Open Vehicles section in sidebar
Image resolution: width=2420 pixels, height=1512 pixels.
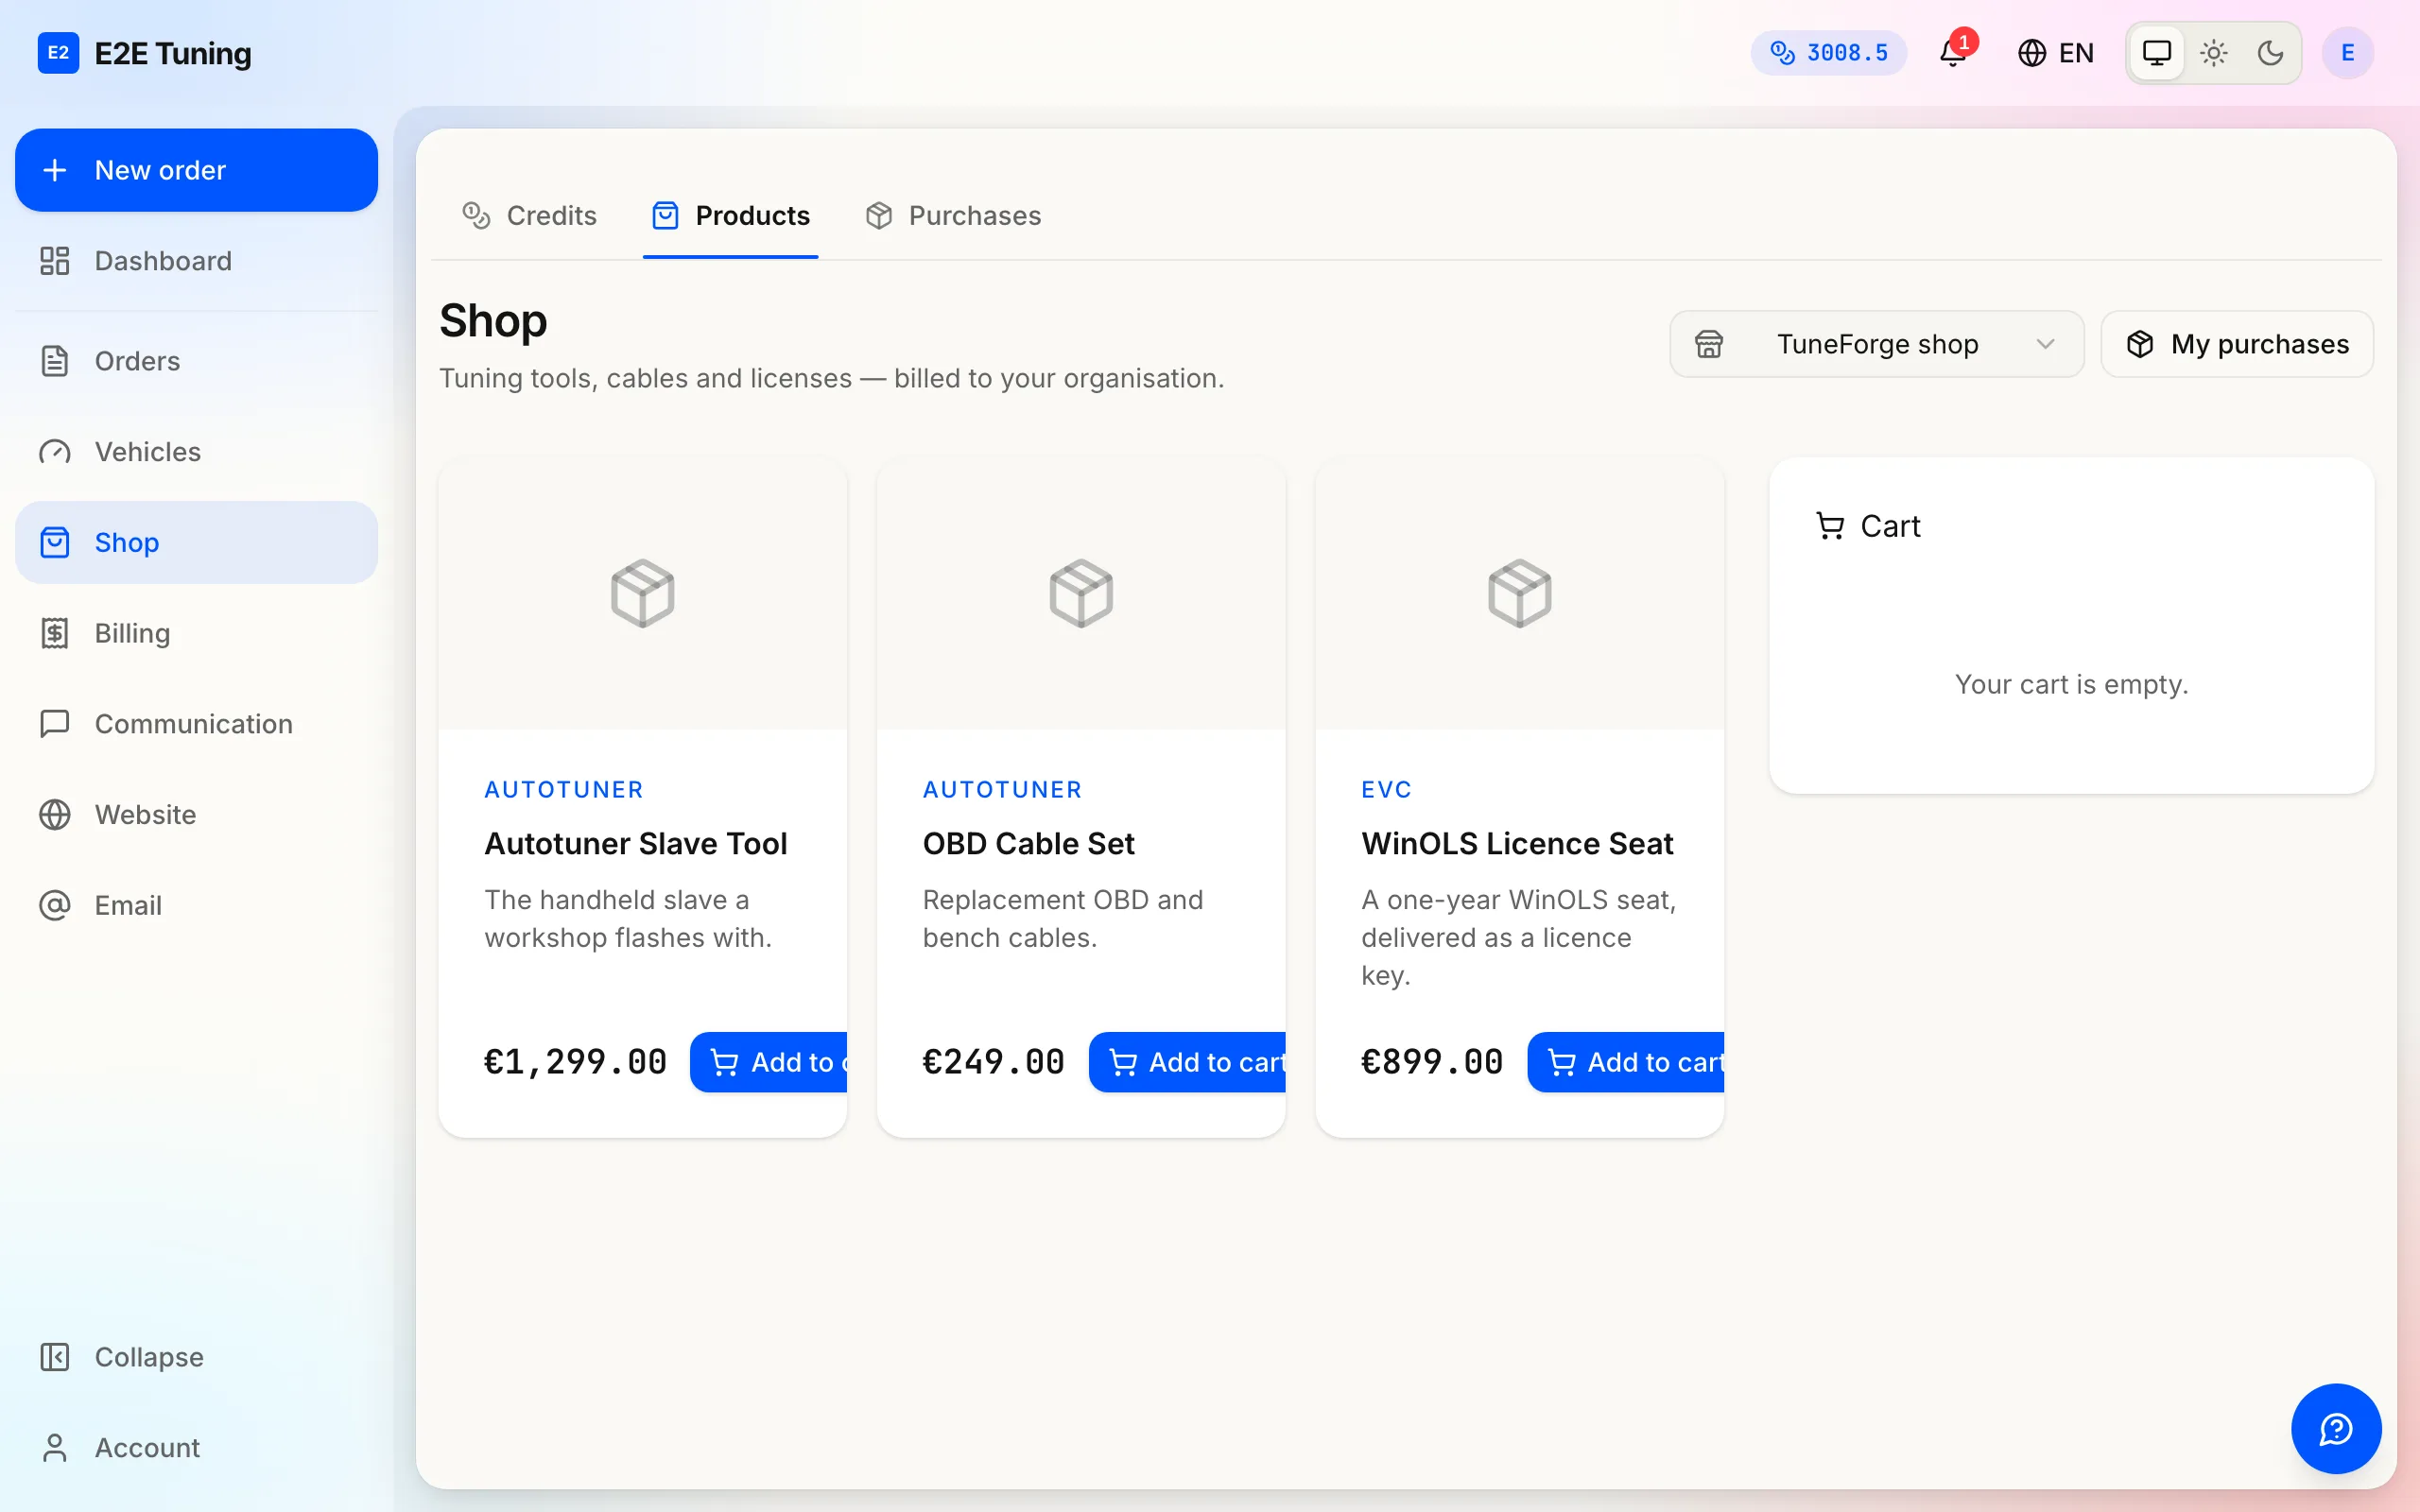196,452
